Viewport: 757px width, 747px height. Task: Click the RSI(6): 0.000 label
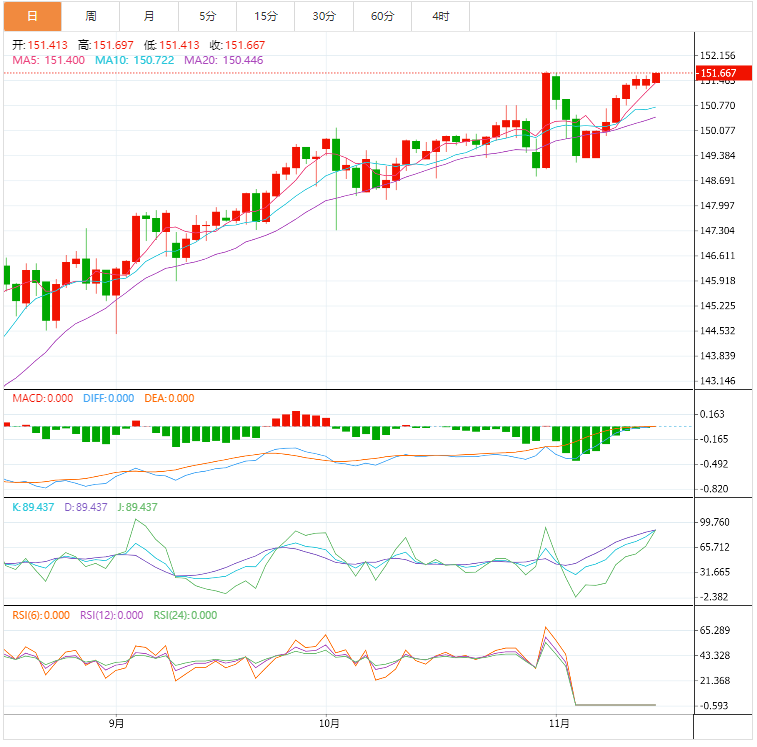[41, 615]
